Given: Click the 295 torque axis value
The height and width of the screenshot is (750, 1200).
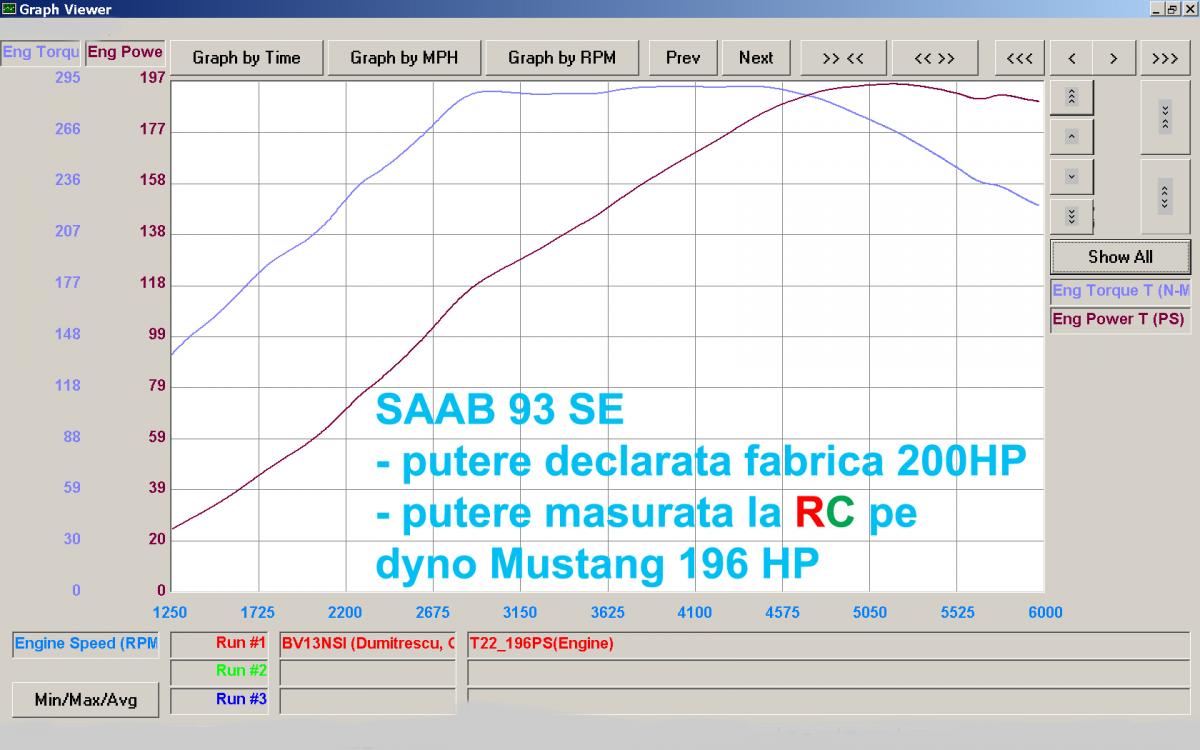Looking at the screenshot, I should tap(68, 78).
